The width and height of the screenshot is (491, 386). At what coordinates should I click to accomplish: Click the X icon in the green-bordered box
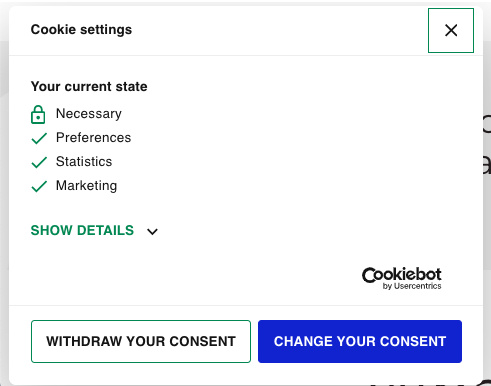451,30
